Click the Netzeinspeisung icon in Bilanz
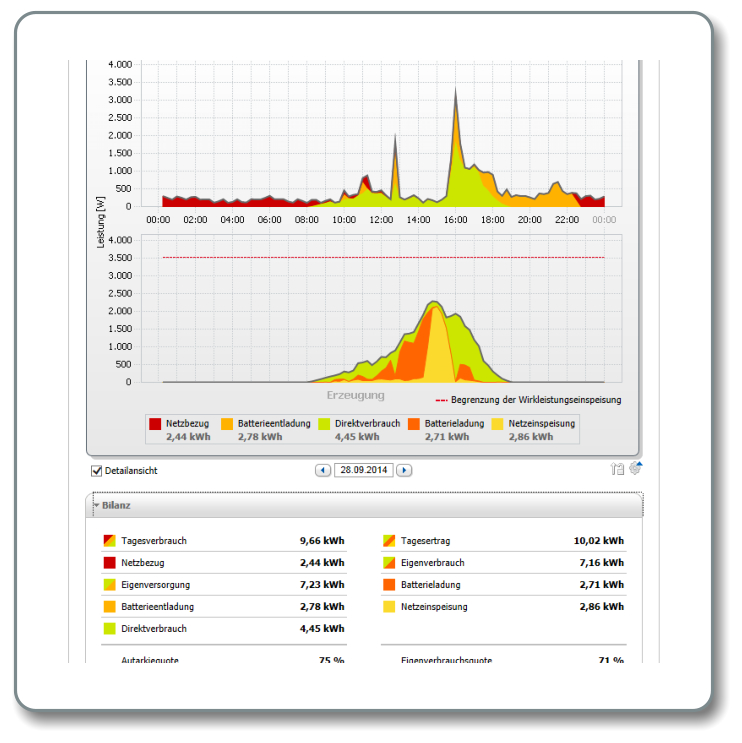 (389, 607)
